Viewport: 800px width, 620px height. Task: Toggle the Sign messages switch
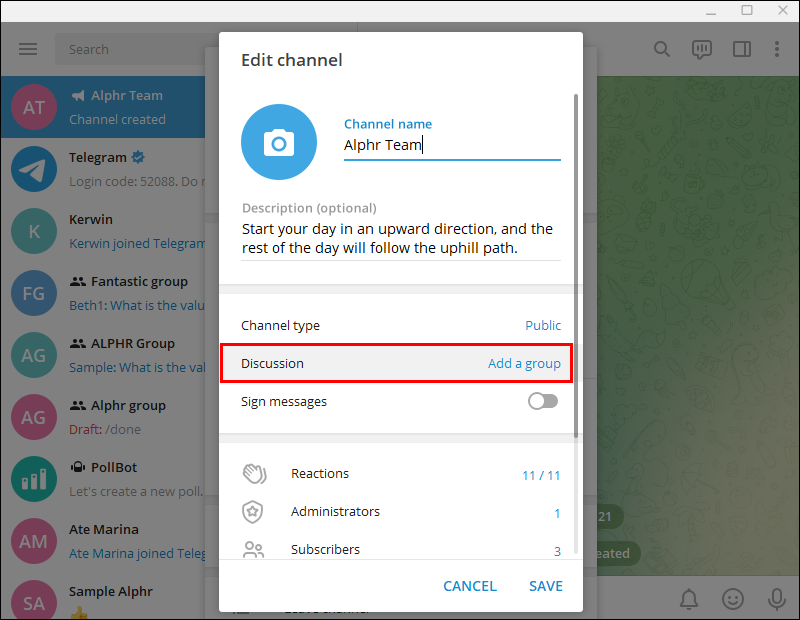coord(543,401)
